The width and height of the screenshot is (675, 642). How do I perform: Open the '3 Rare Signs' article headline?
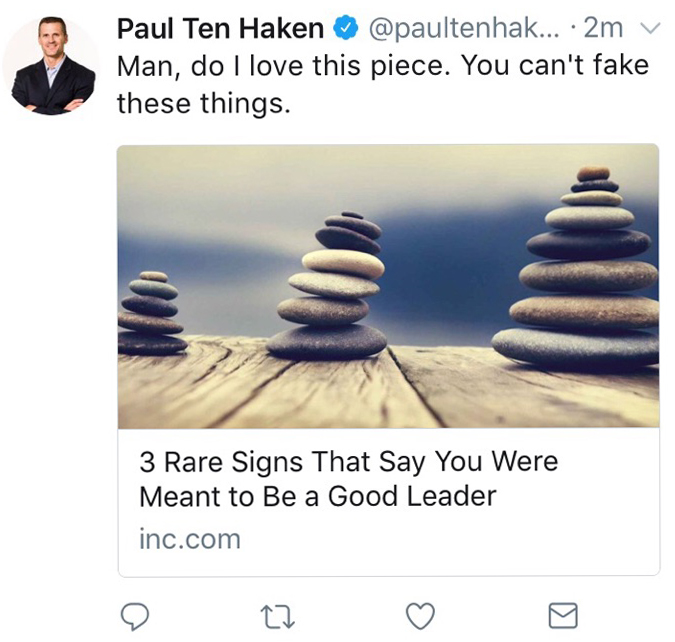pyautogui.click(x=349, y=479)
